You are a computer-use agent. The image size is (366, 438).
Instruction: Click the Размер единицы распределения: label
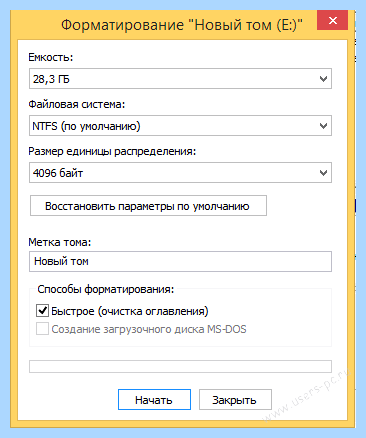[x=112, y=151]
